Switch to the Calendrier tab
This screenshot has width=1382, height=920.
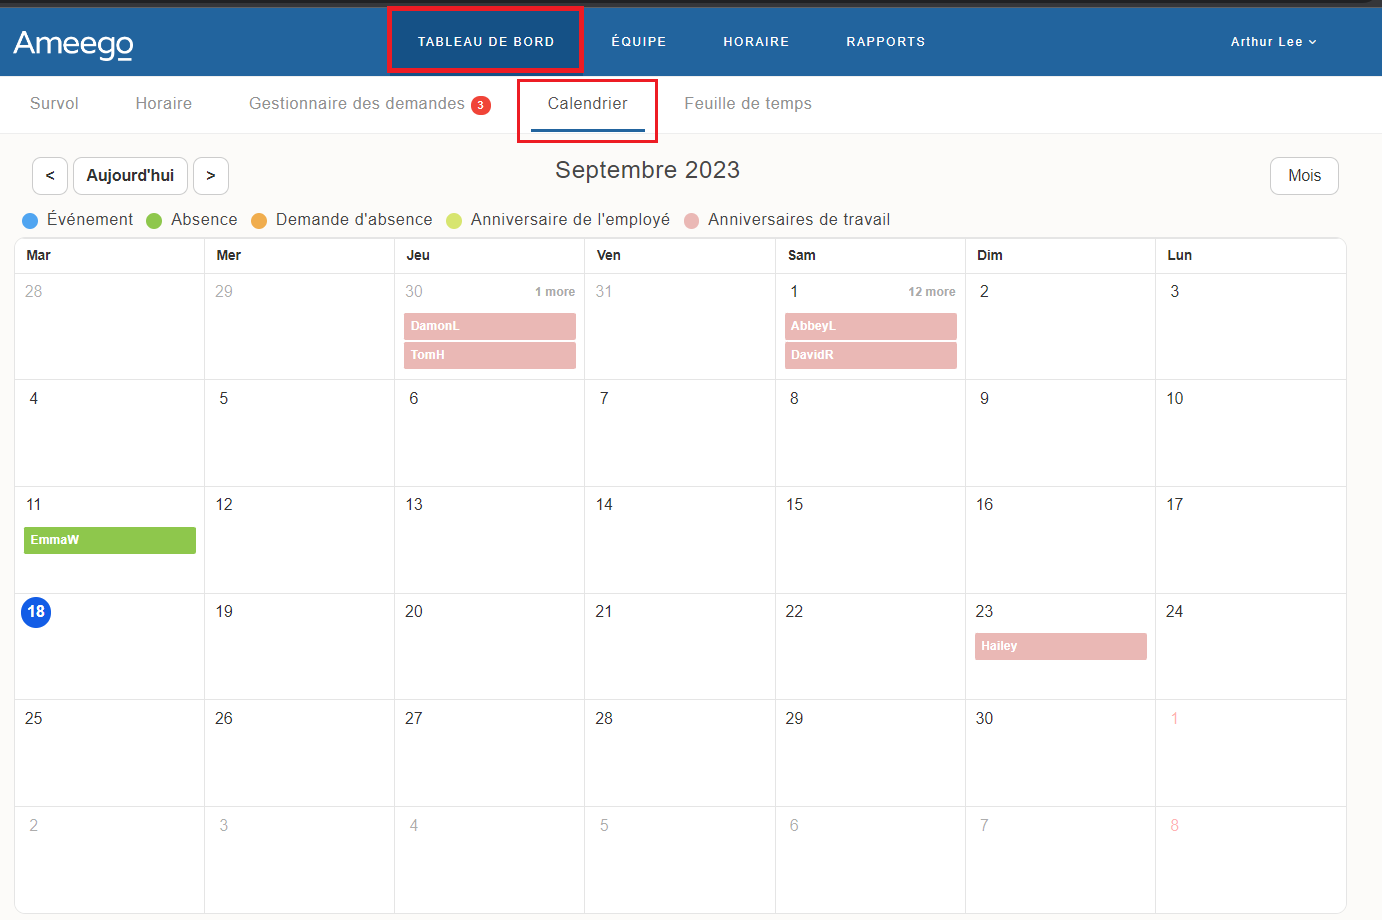587,103
